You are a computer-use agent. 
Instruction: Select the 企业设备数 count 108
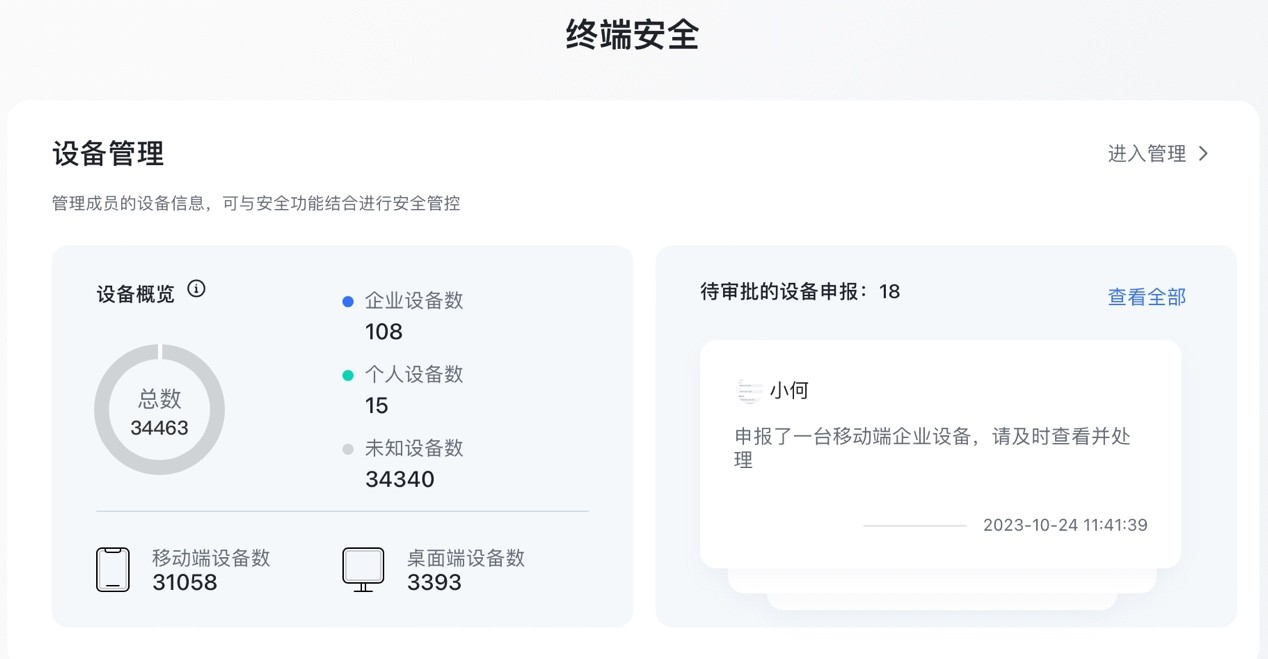pos(384,332)
